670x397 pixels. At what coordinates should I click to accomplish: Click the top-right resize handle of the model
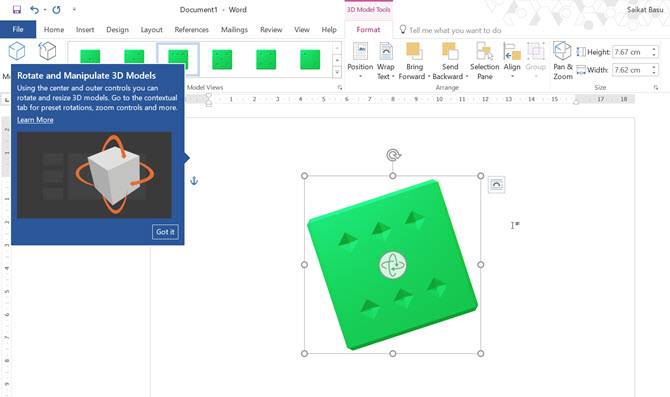[481, 176]
